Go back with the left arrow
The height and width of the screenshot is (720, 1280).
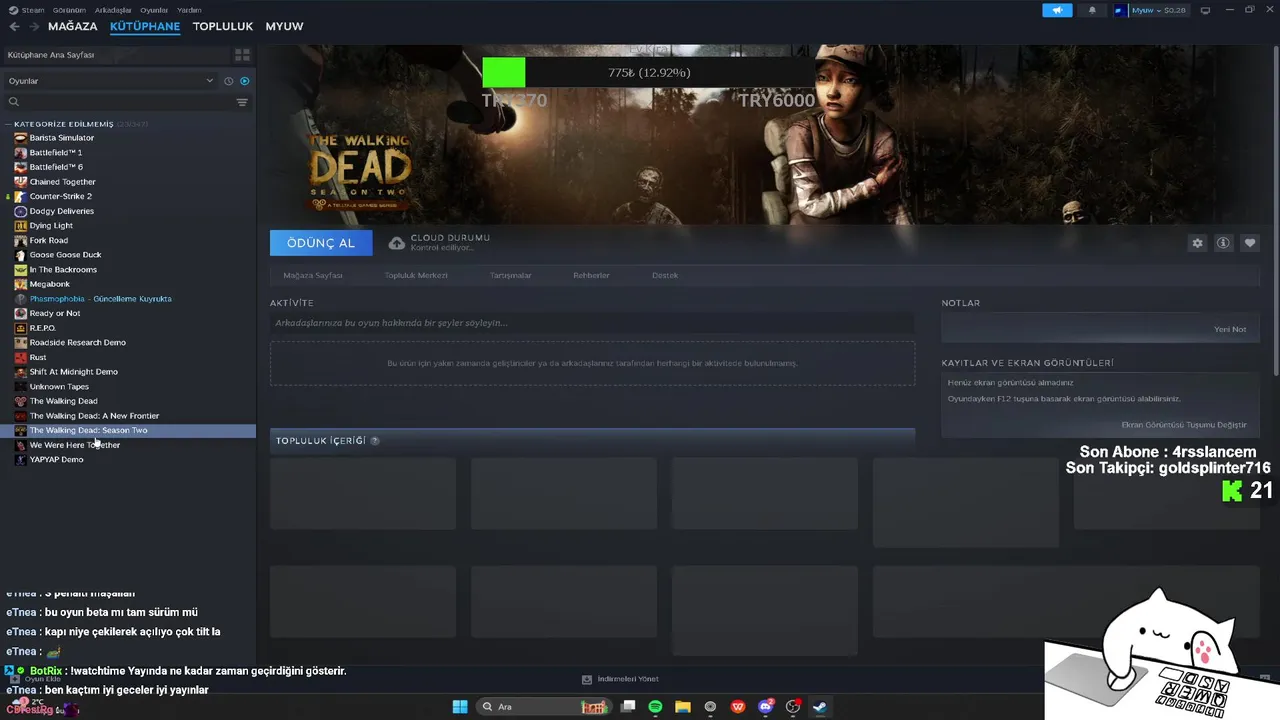tap(14, 26)
